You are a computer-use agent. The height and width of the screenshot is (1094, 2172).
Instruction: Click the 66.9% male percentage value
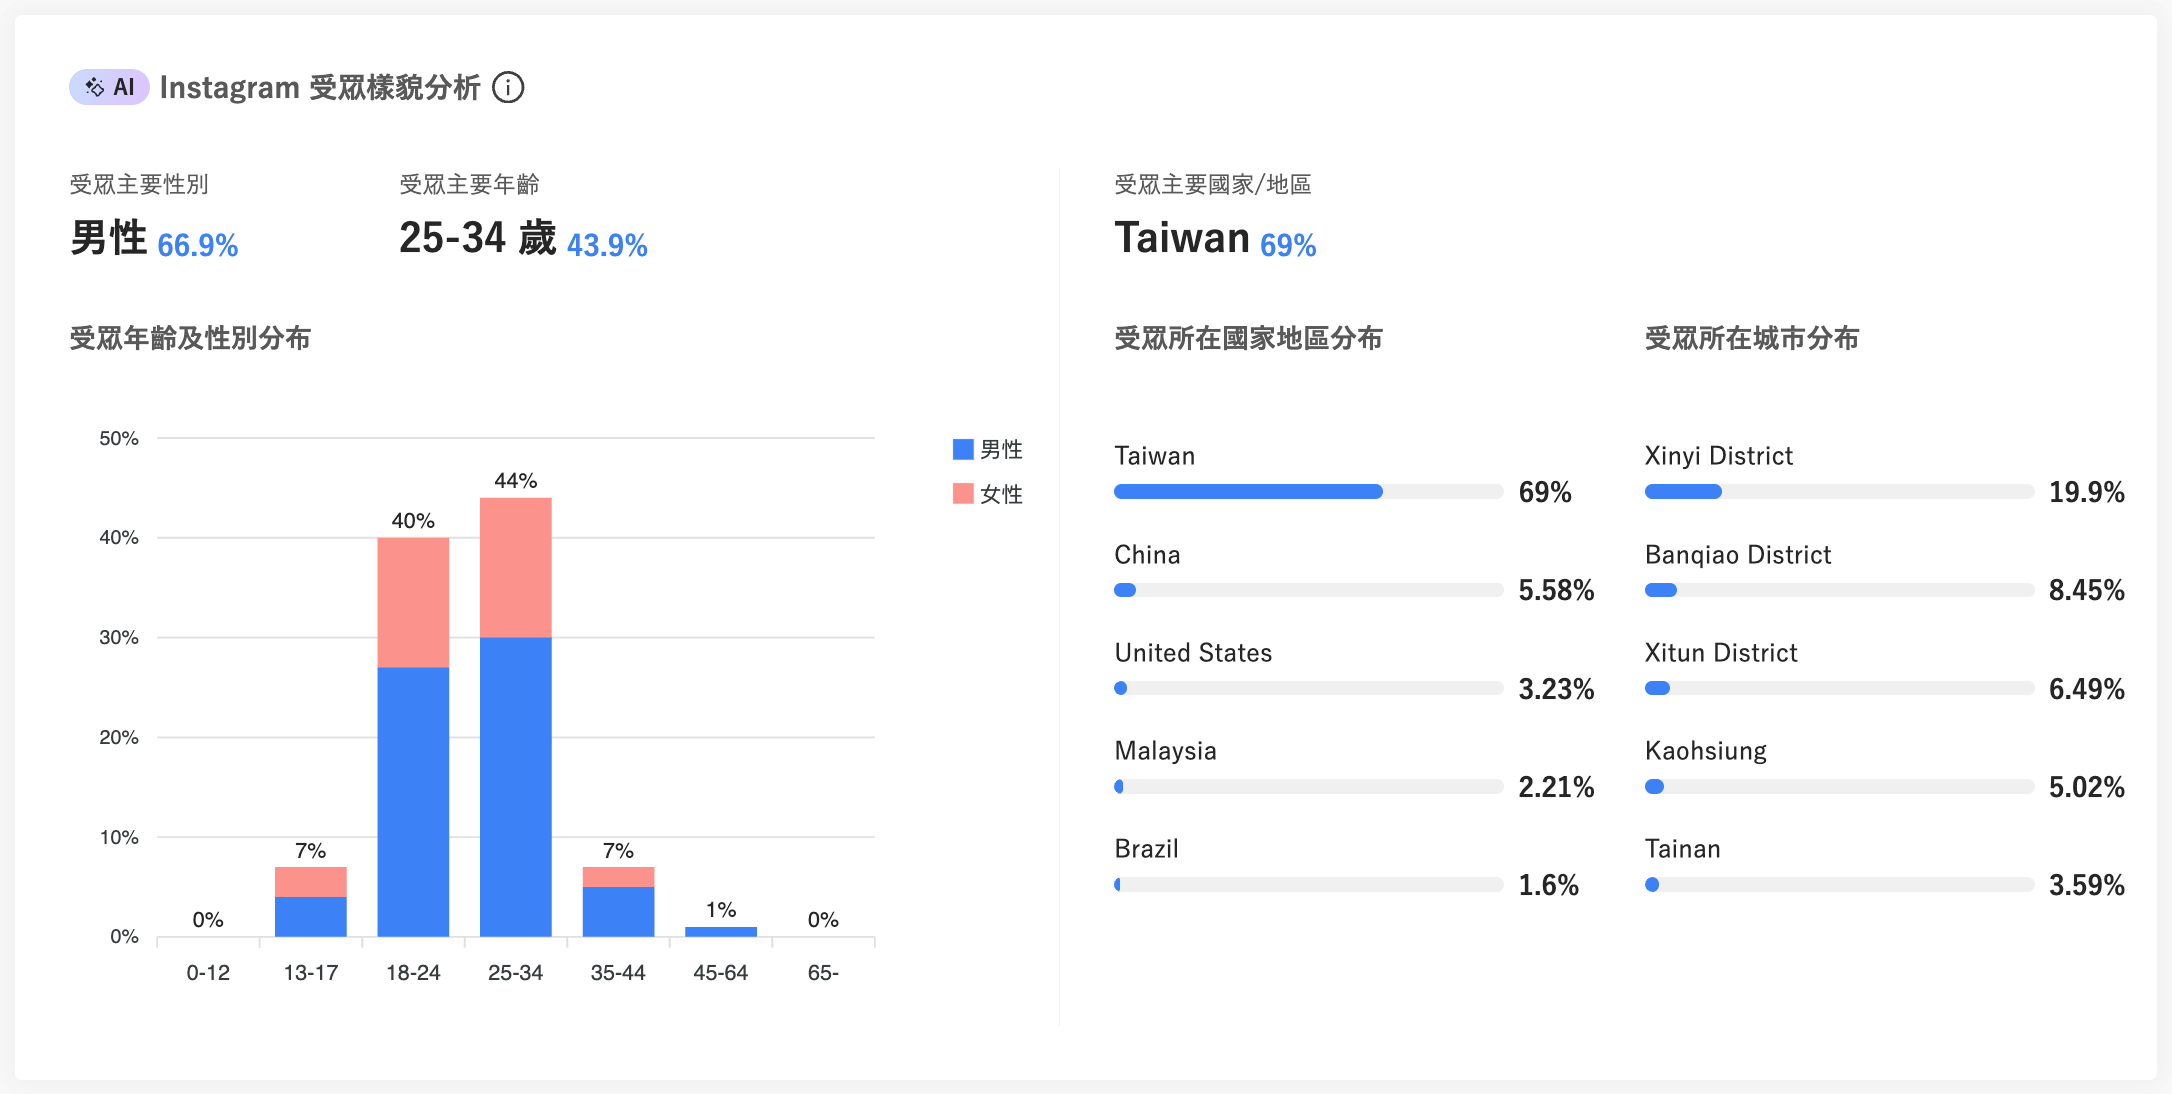pos(198,245)
